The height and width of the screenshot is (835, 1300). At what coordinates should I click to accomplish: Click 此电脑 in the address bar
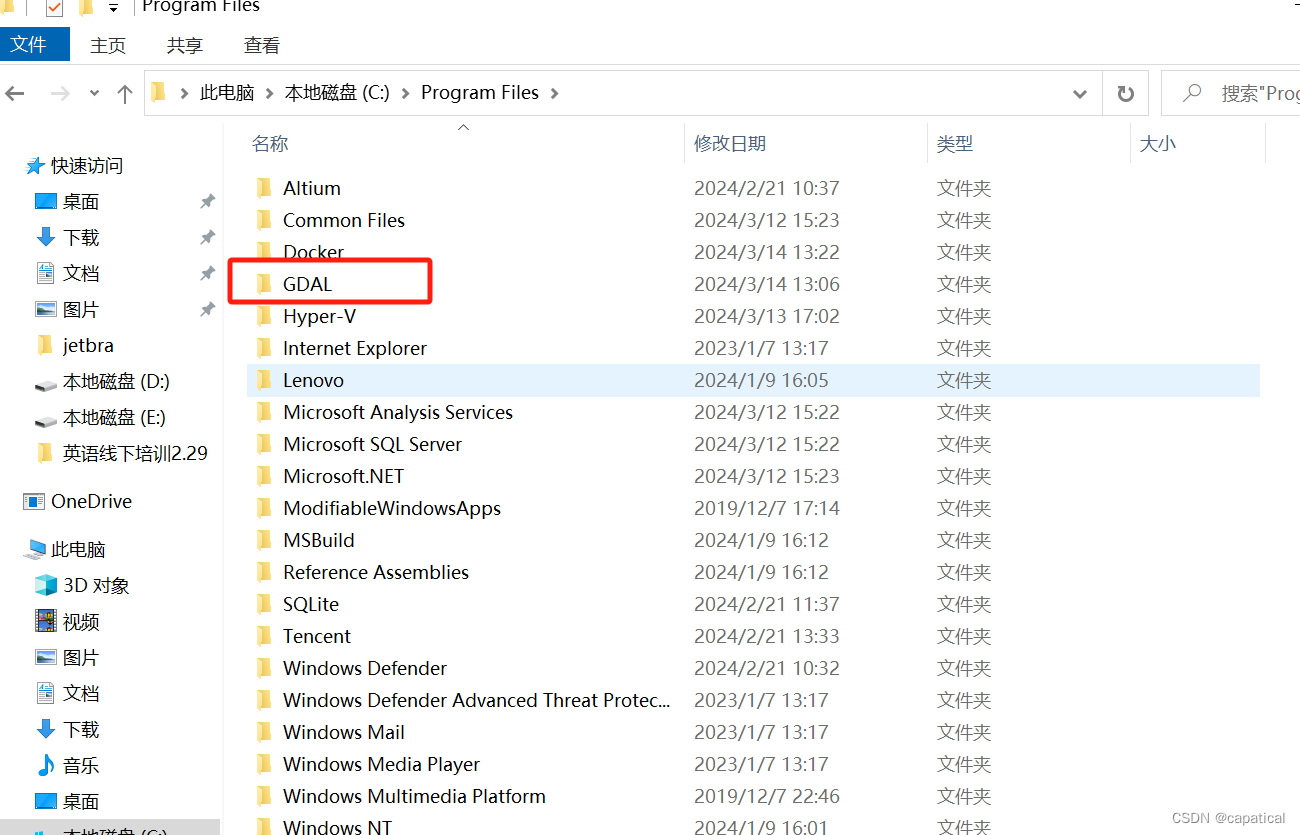pyautogui.click(x=227, y=93)
